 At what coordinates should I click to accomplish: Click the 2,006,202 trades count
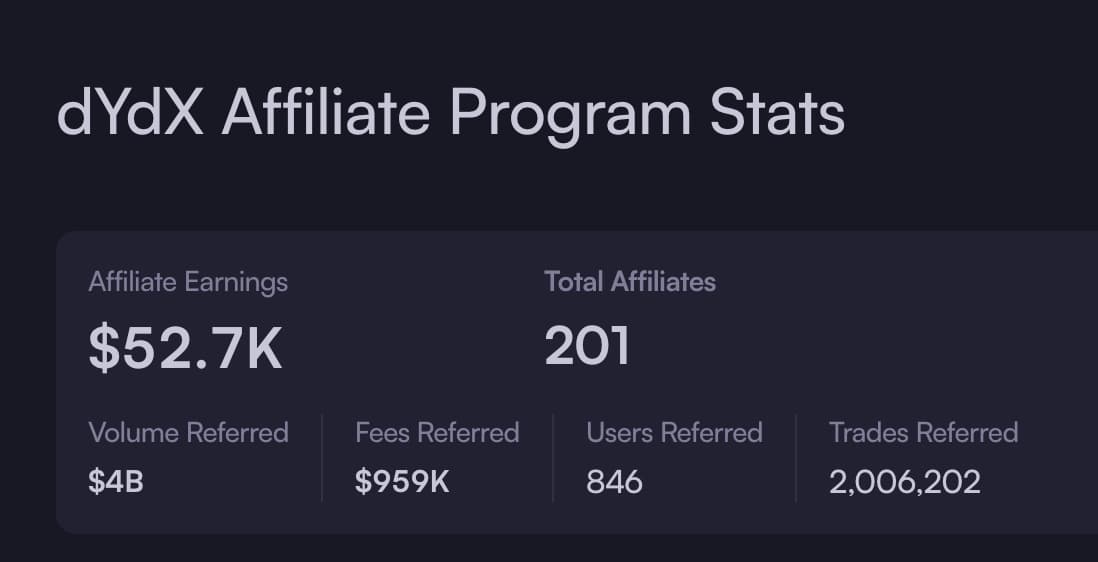pyautogui.click(x=905, y=482)
